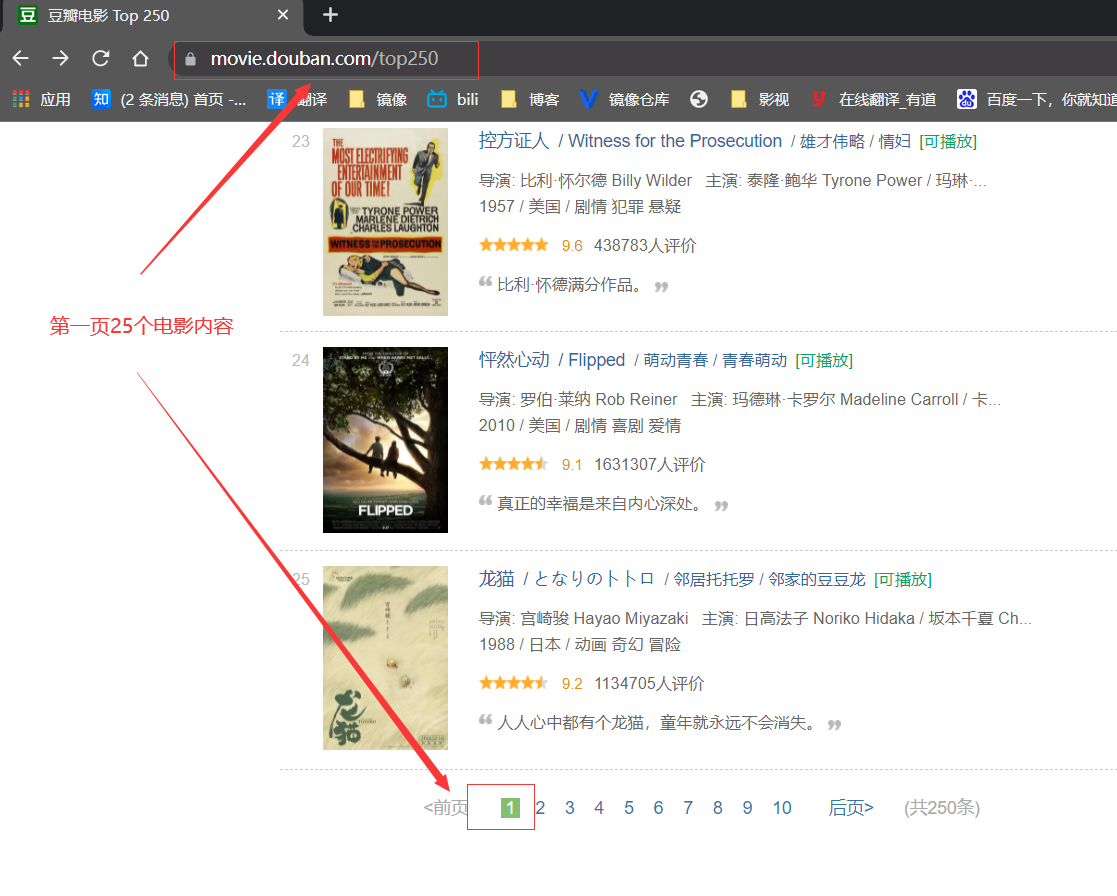The width and height of the screenshot is (1117, 896).
Task: Reload the page with the refresh icon
Action: [100, 58]
